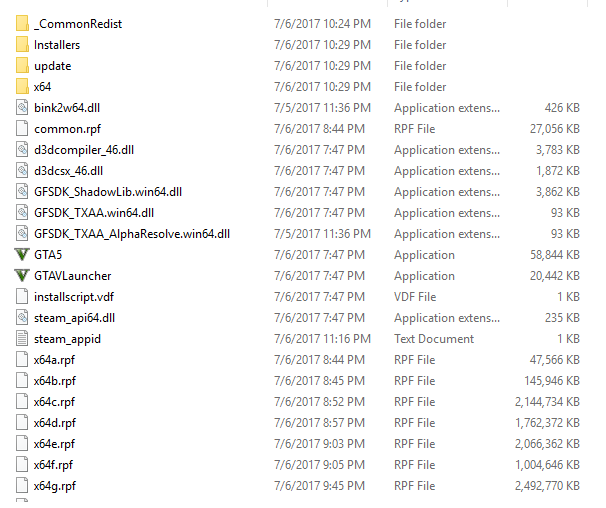
Task: Select GFSDK_ShadowLib.win64.dll in the list
Action: pos(108,192)
